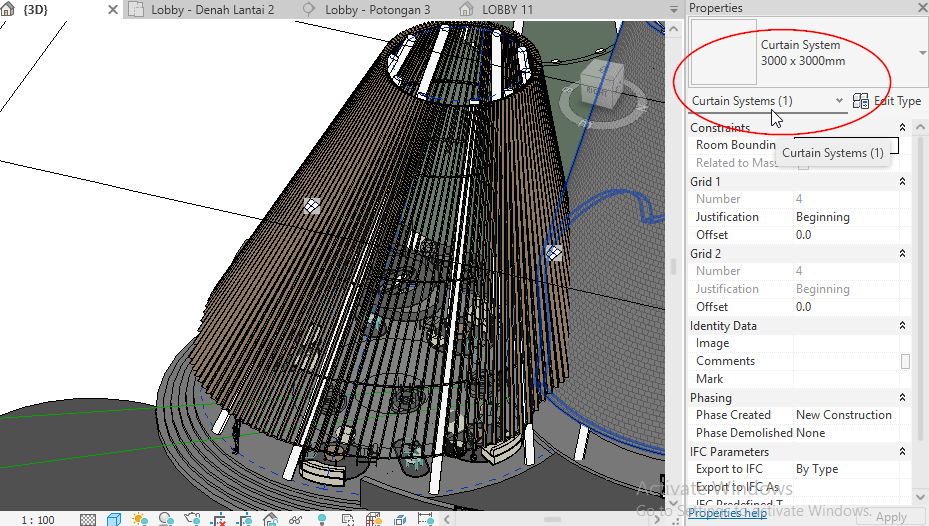Click the sheet icon on Denah Lantai 2 tab

click(x=136, y=9)
